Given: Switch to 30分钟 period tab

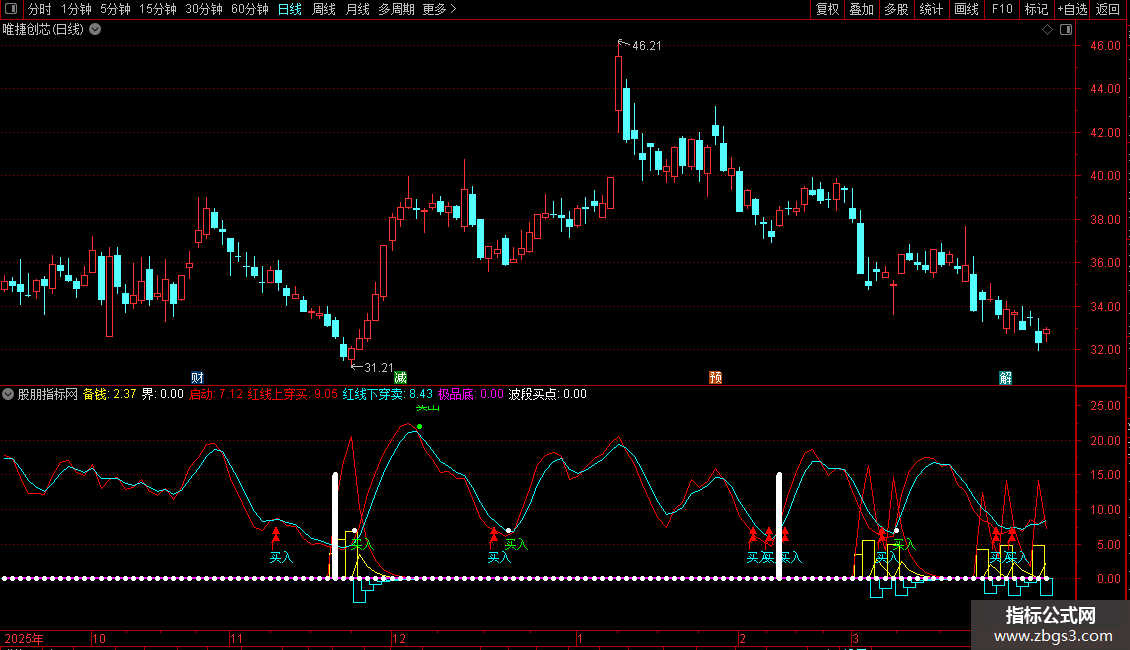Looking at the screenshot, I should coord(204,9).
